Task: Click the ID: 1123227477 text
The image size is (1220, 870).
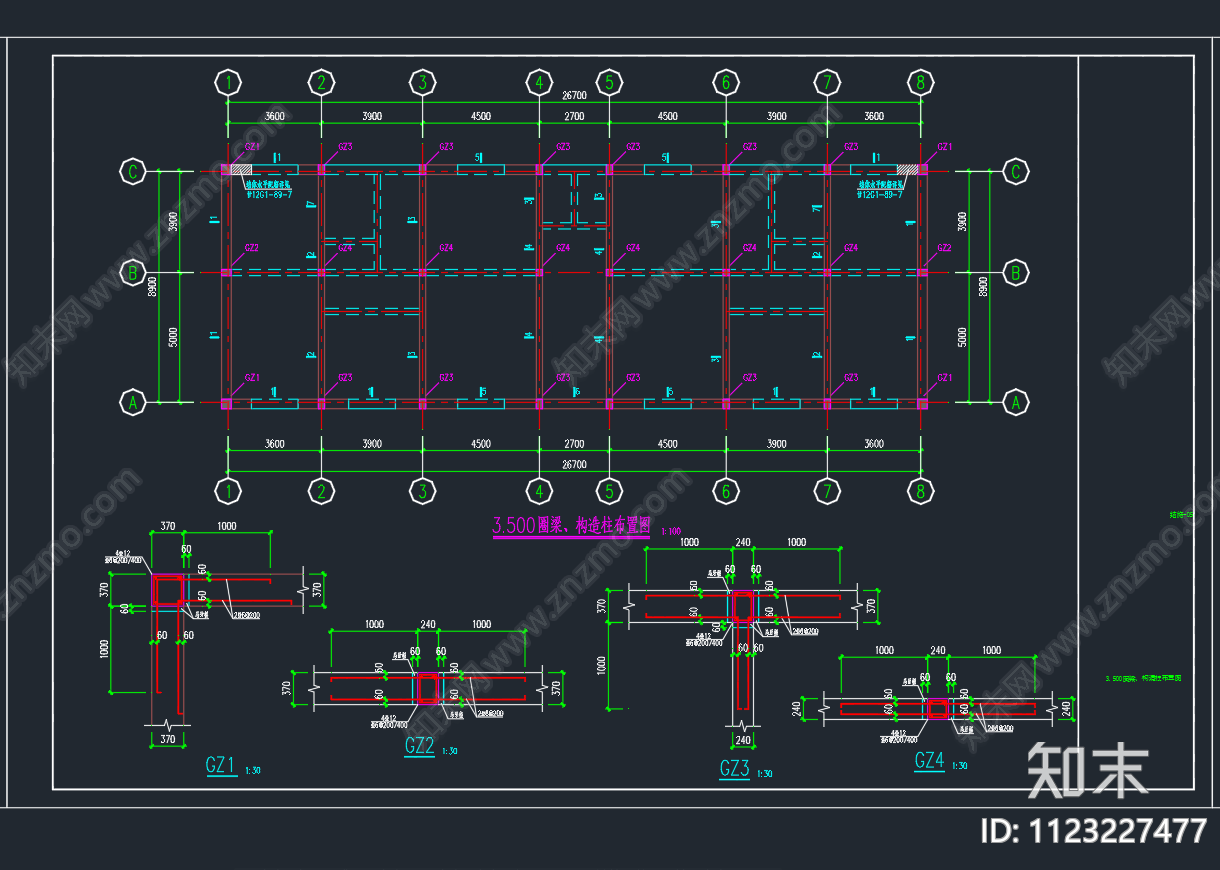Action: [x=1095, y=831]
